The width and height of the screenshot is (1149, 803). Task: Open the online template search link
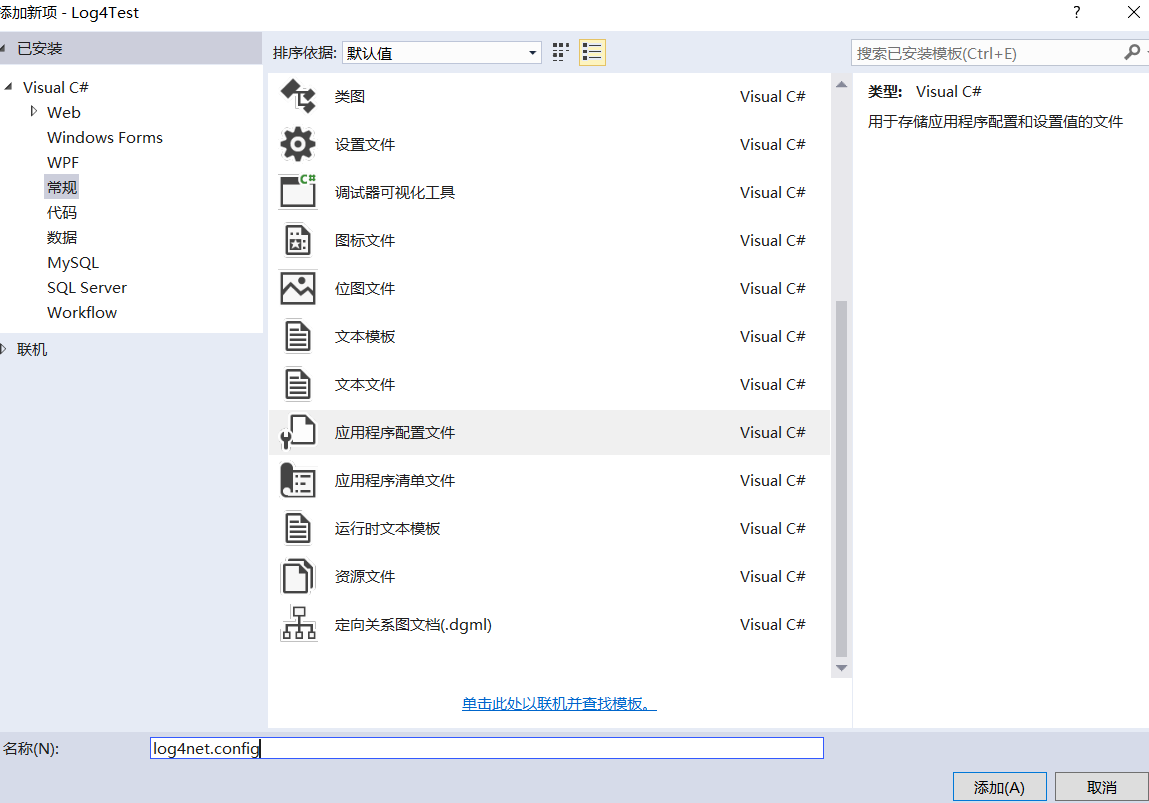(558, 704)
